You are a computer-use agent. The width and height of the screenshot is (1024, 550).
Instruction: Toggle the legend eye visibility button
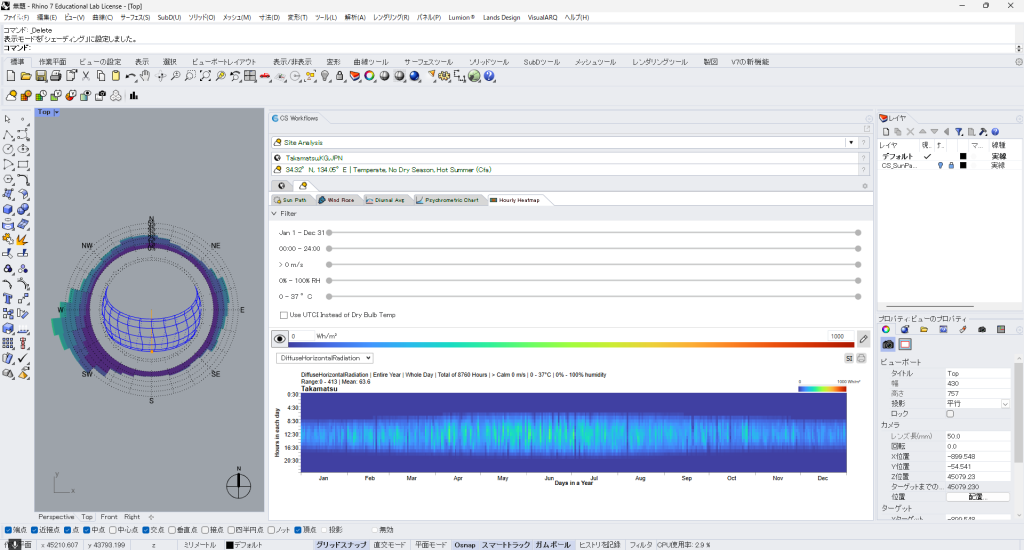(279, 340)
